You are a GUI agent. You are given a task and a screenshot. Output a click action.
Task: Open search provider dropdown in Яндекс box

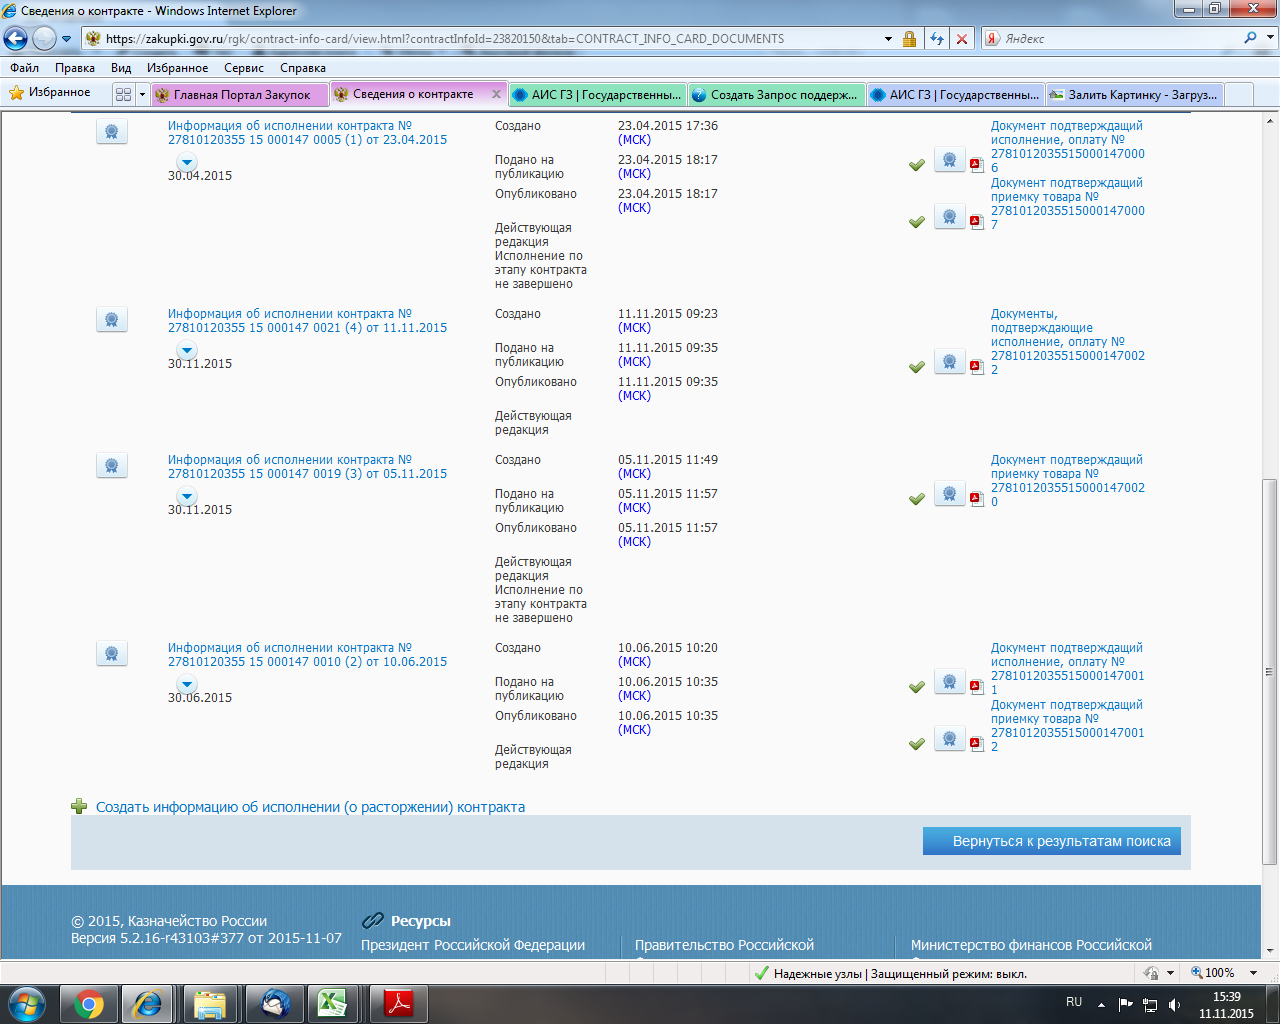(1270, 38)
